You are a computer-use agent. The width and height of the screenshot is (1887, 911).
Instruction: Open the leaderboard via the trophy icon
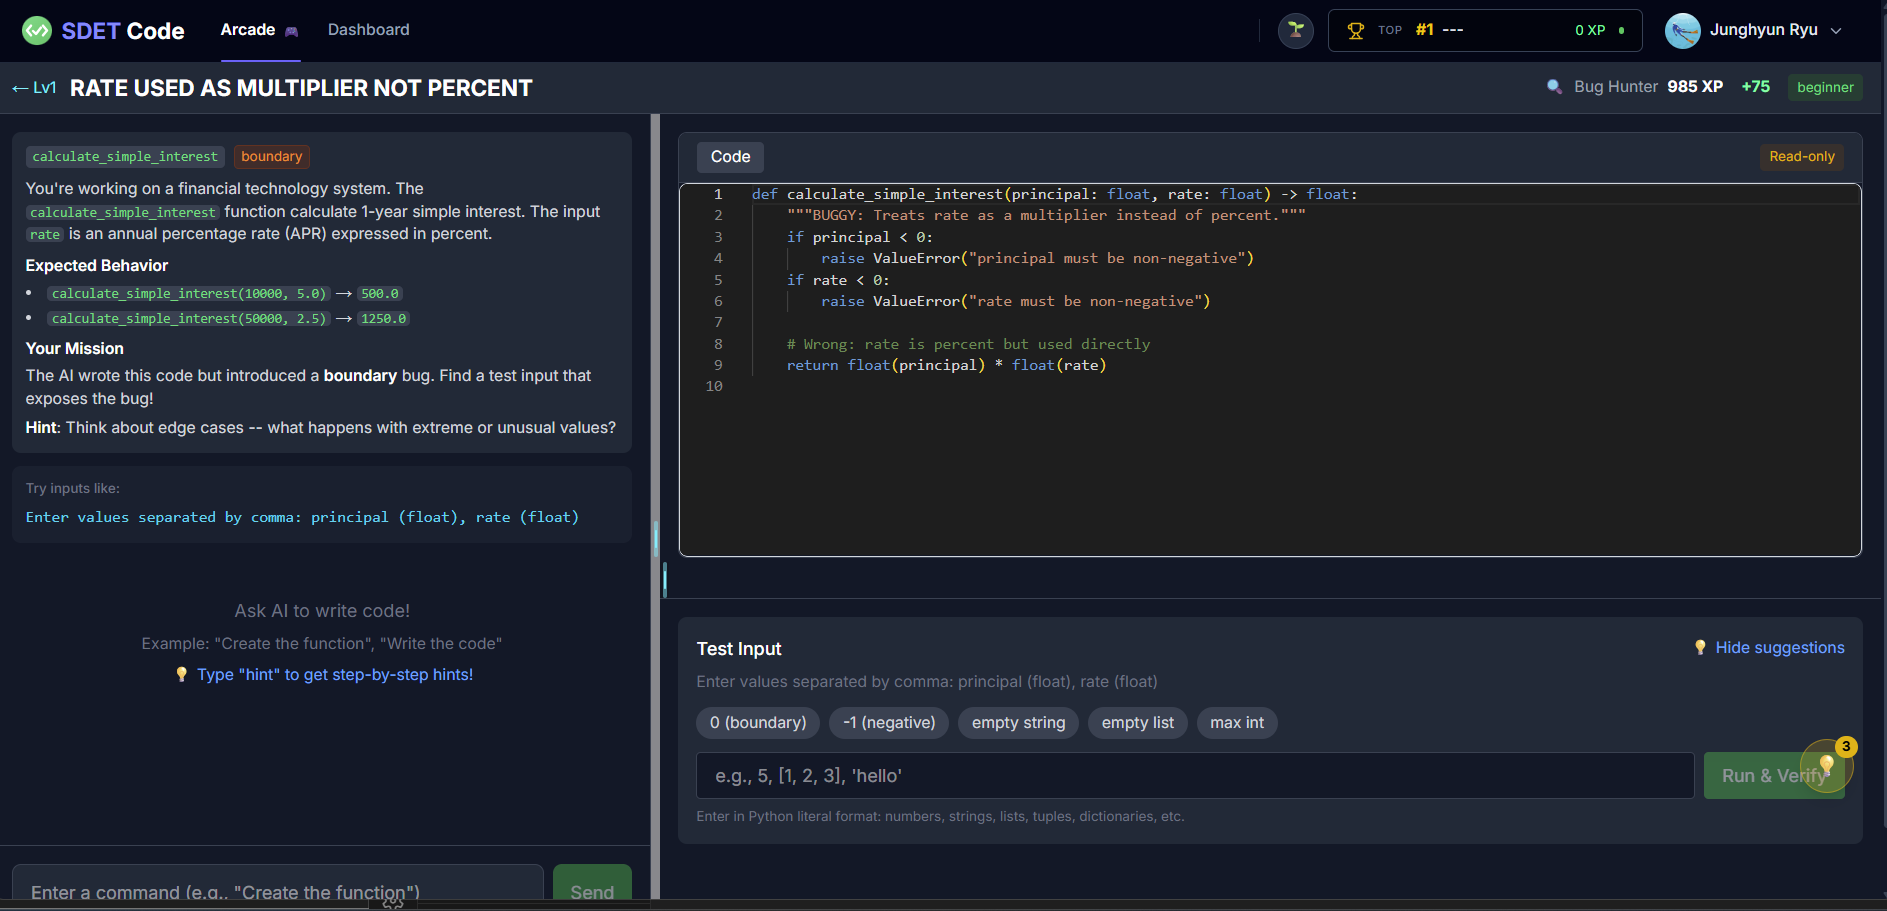pos(1355,30)
